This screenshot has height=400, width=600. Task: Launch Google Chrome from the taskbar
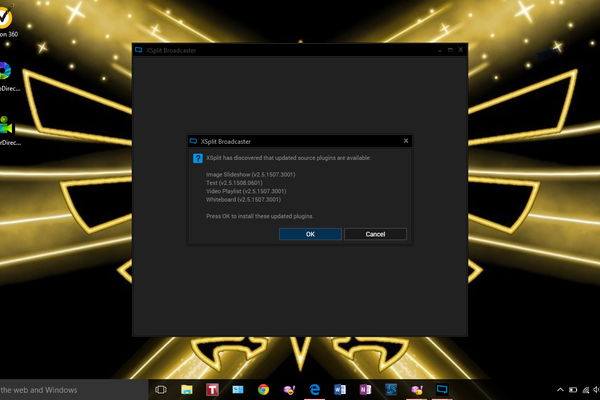point(263,389)
